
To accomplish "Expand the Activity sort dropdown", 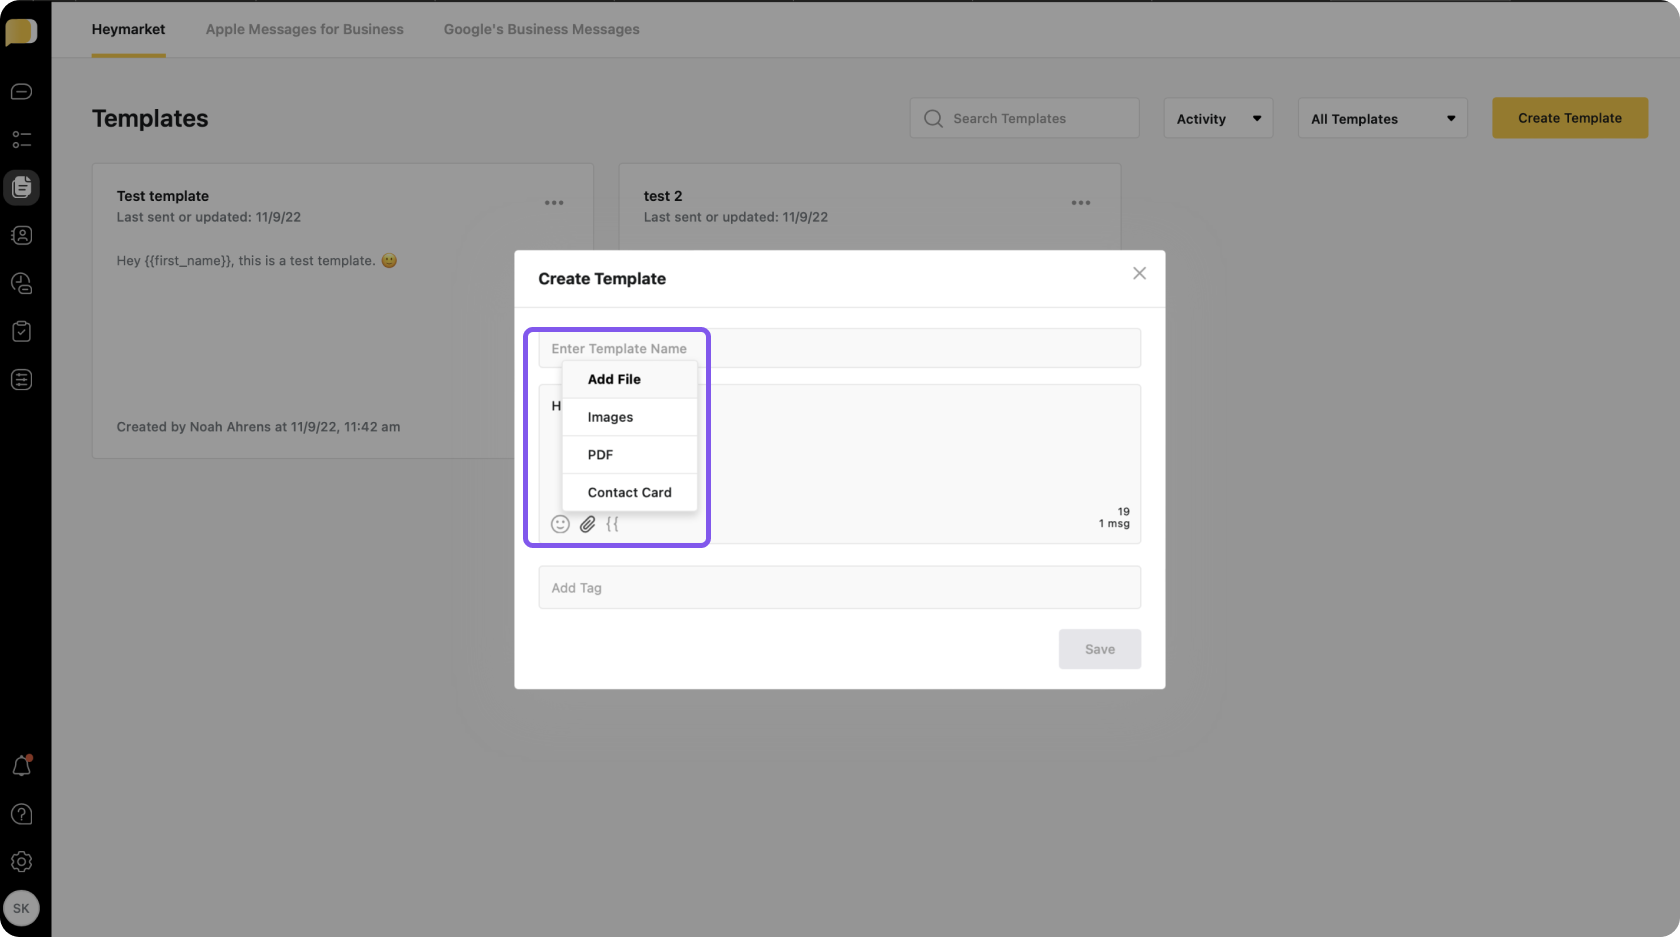I will pos(1217,118).
